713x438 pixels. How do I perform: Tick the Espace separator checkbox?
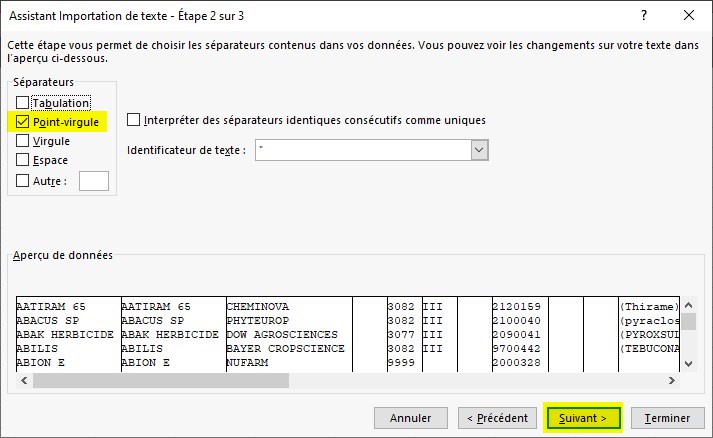(x=23, y=160)
